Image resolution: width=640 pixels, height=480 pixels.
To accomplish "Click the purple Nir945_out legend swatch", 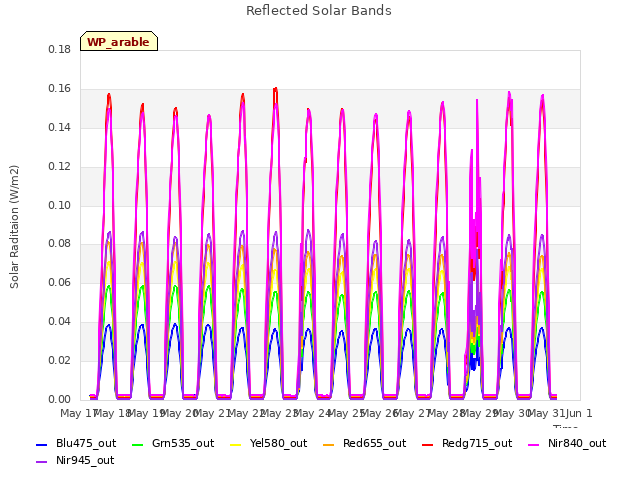I will tap(42, 462).
